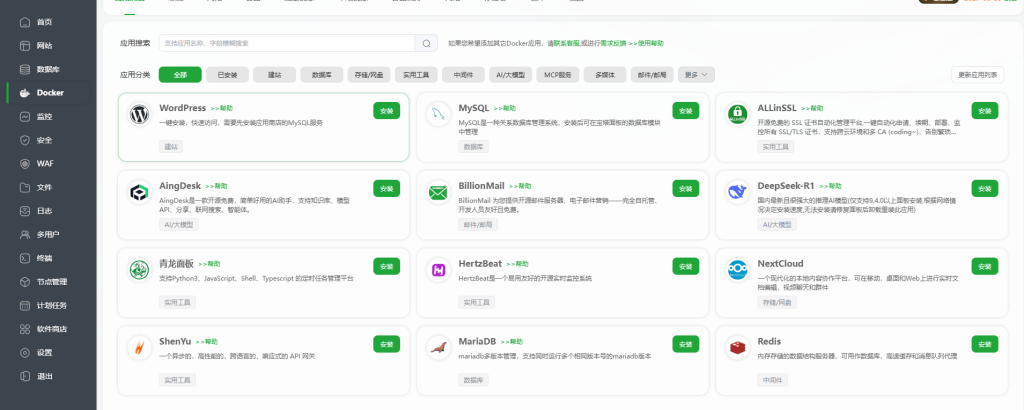Filter apps by 中间件 category
This screenshot has height=410, width=1024.
pyautogui.click(x=463, y=75)
